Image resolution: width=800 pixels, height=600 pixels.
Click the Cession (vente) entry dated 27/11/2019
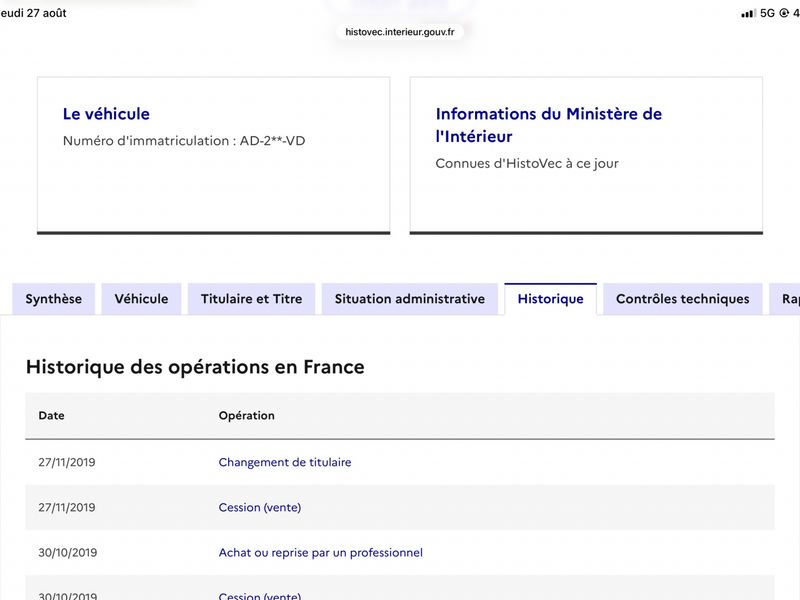(x=260, y=508)
